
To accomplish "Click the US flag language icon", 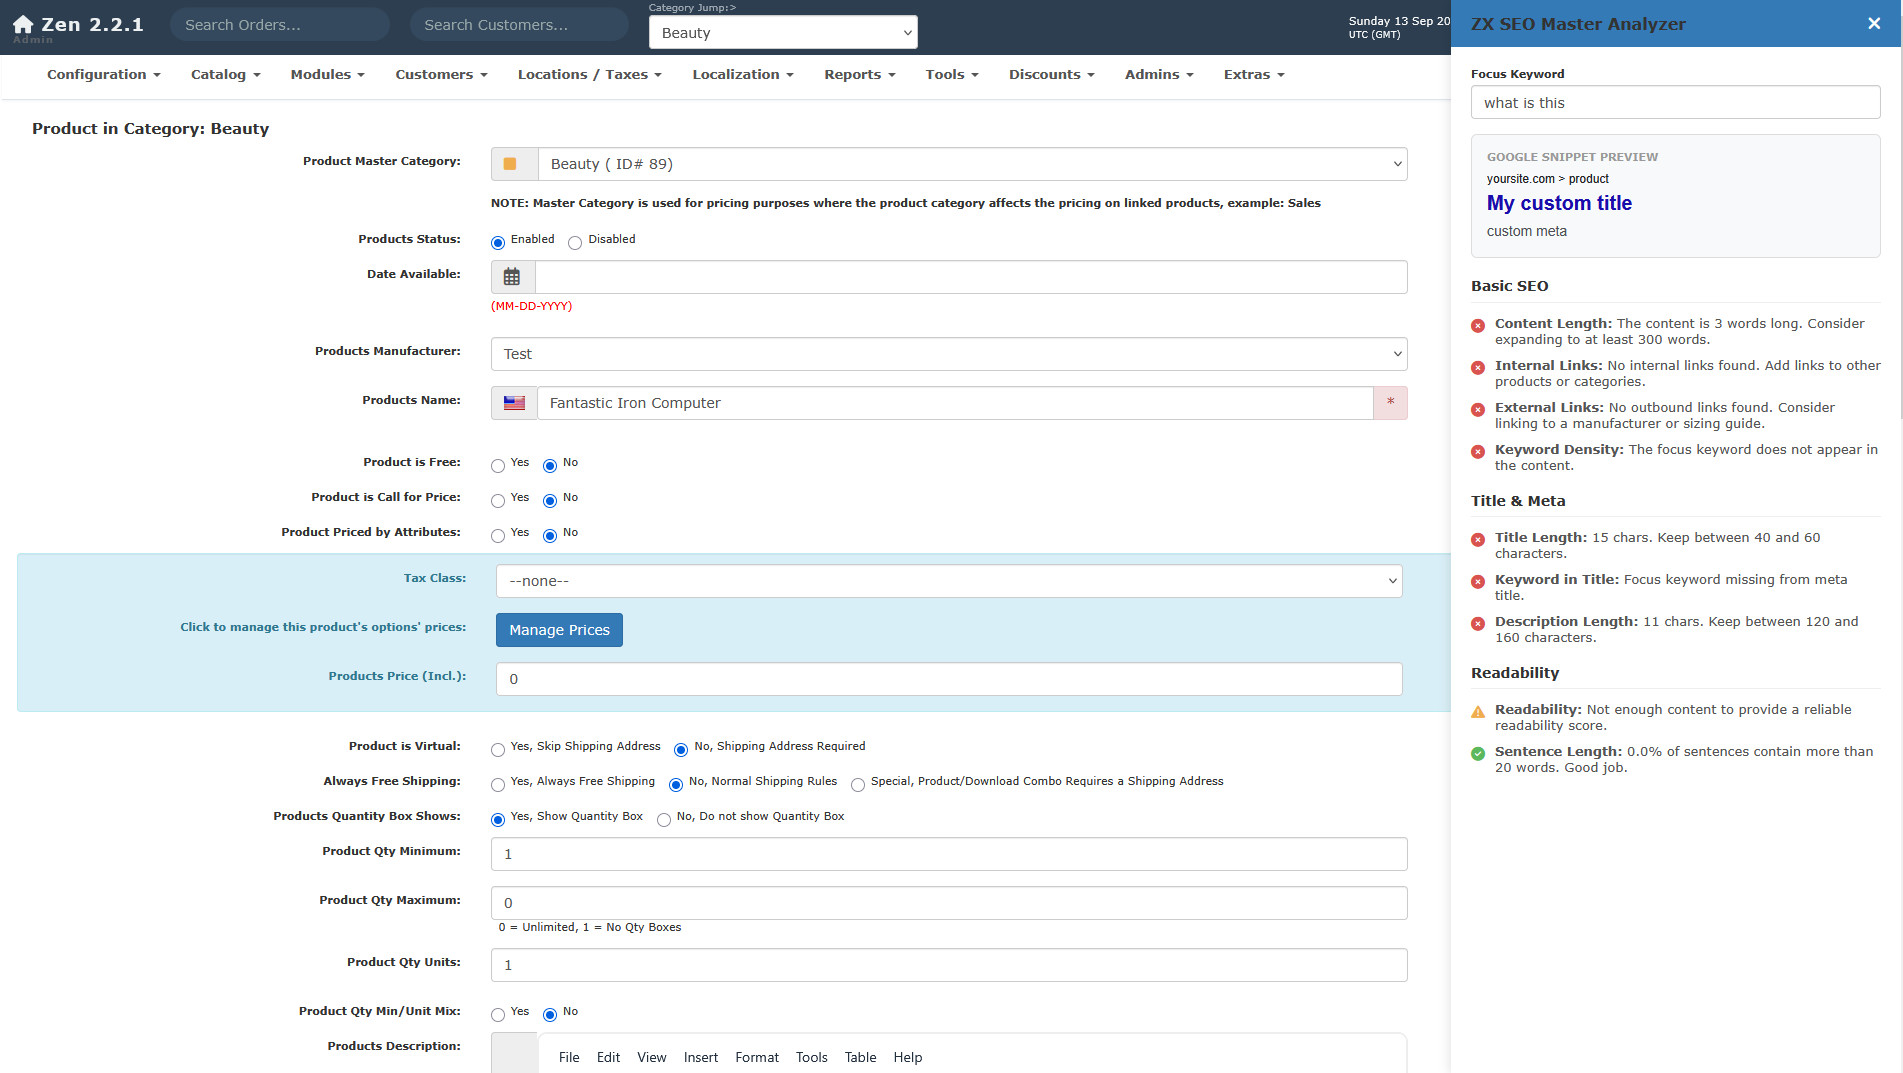I will pos(514,403).
